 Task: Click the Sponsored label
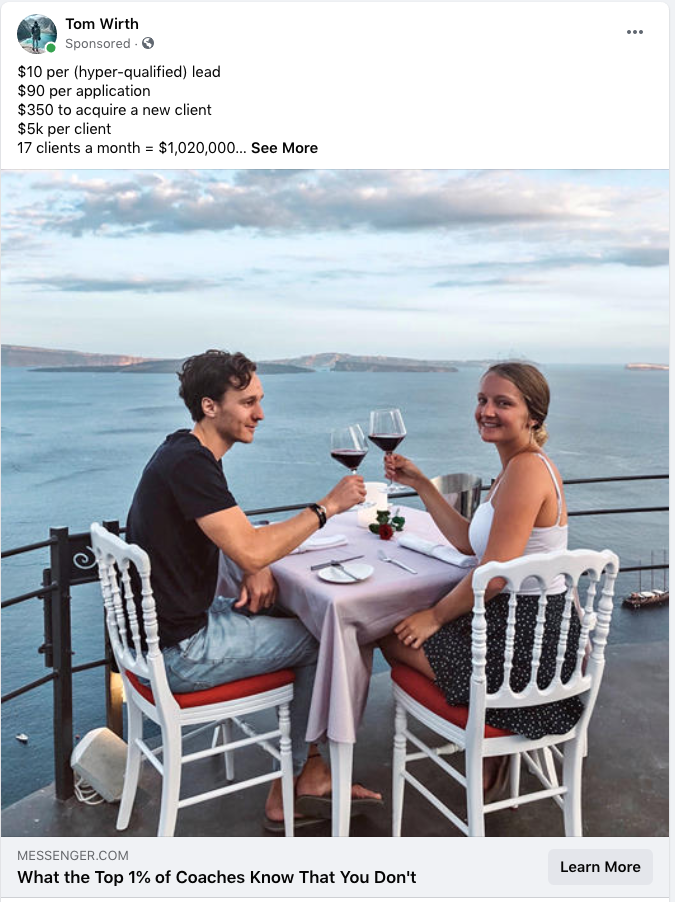[x=98, y=44]
